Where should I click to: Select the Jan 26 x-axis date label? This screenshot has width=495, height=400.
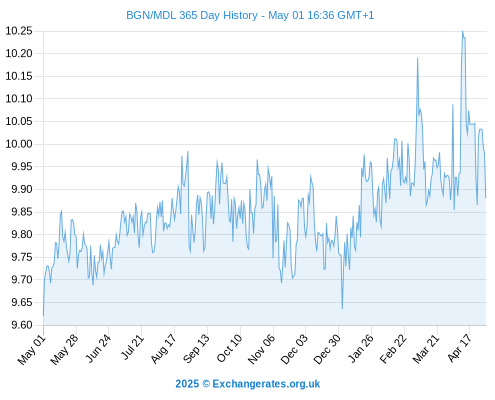[x=361, y=348]
